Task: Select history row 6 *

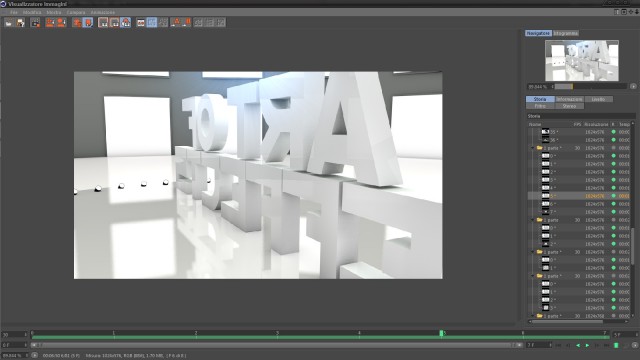Action: [580, 204]
